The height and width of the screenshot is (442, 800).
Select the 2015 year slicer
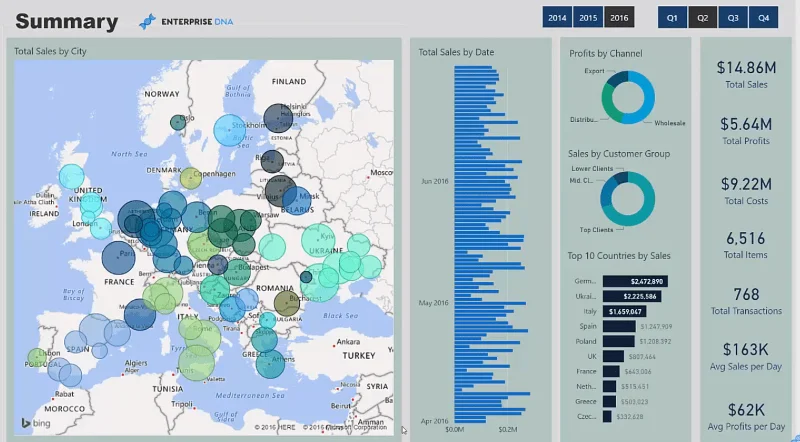(x=588, y=17)
